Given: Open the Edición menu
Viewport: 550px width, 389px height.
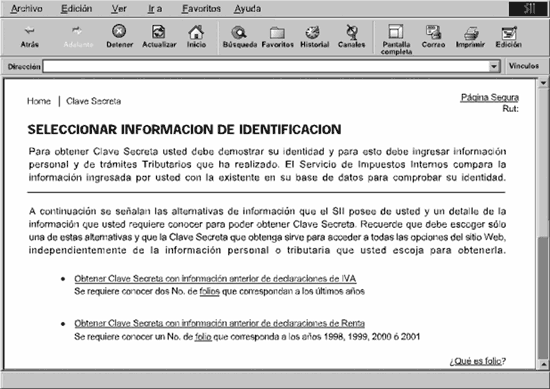Looking at the screenshot, I should (76, 9).
